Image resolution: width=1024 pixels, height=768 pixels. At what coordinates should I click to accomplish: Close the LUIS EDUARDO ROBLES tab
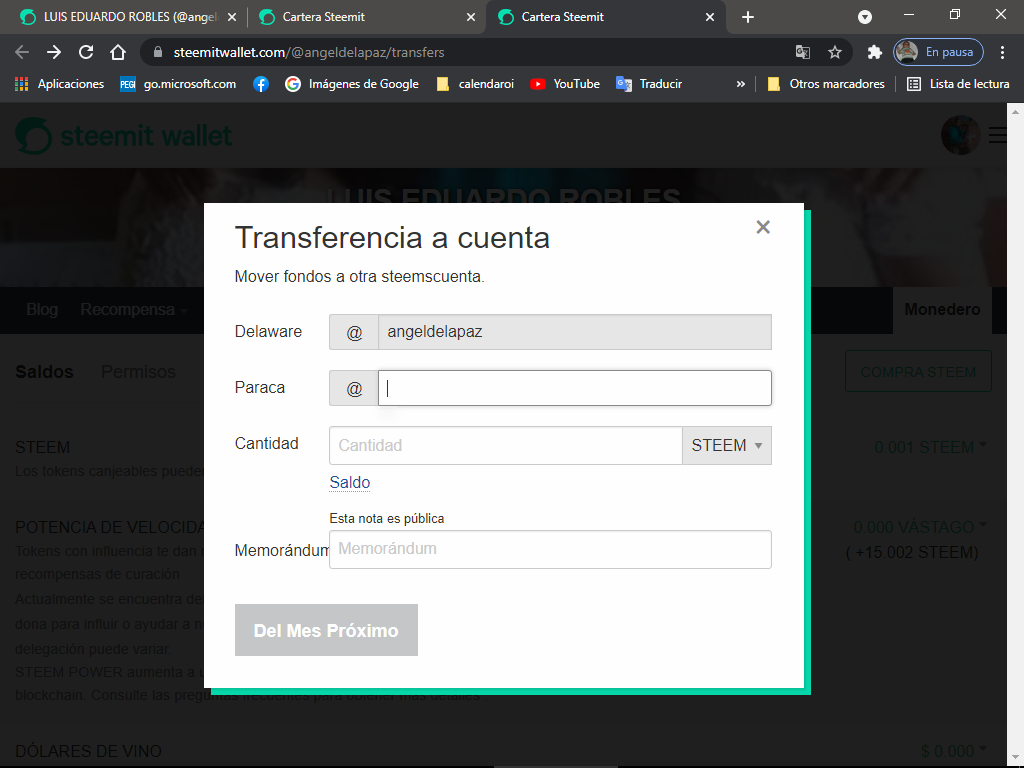pos(232,17)
